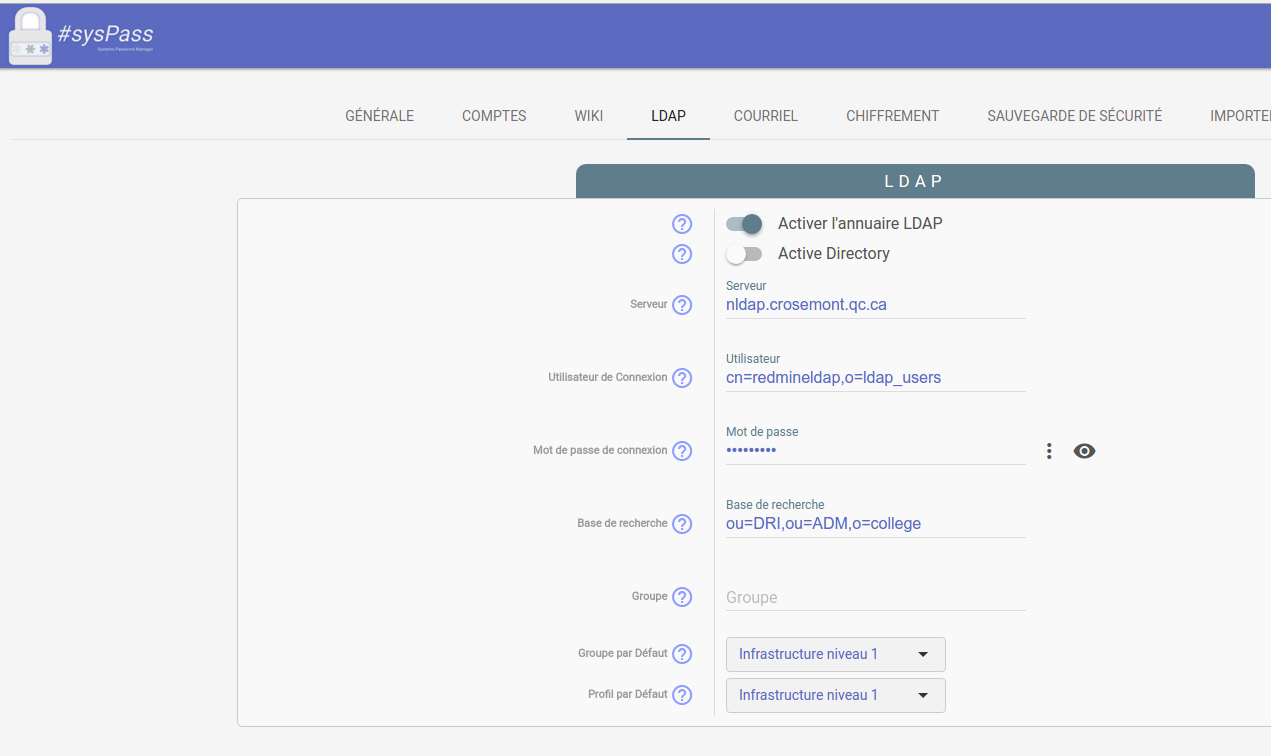
Task: Click the sysPass padlock logo
Action: pyautogui.click(x=30, y=37)
